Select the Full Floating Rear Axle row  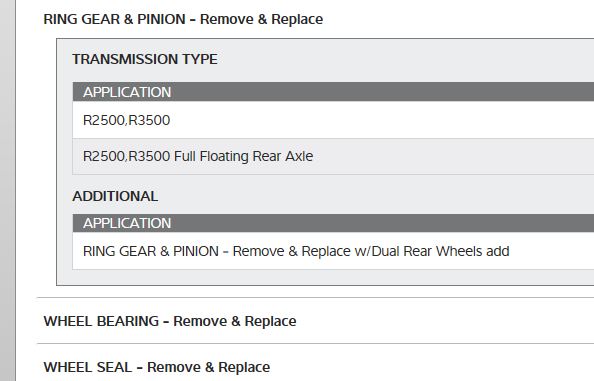click(x=333, y=156)
